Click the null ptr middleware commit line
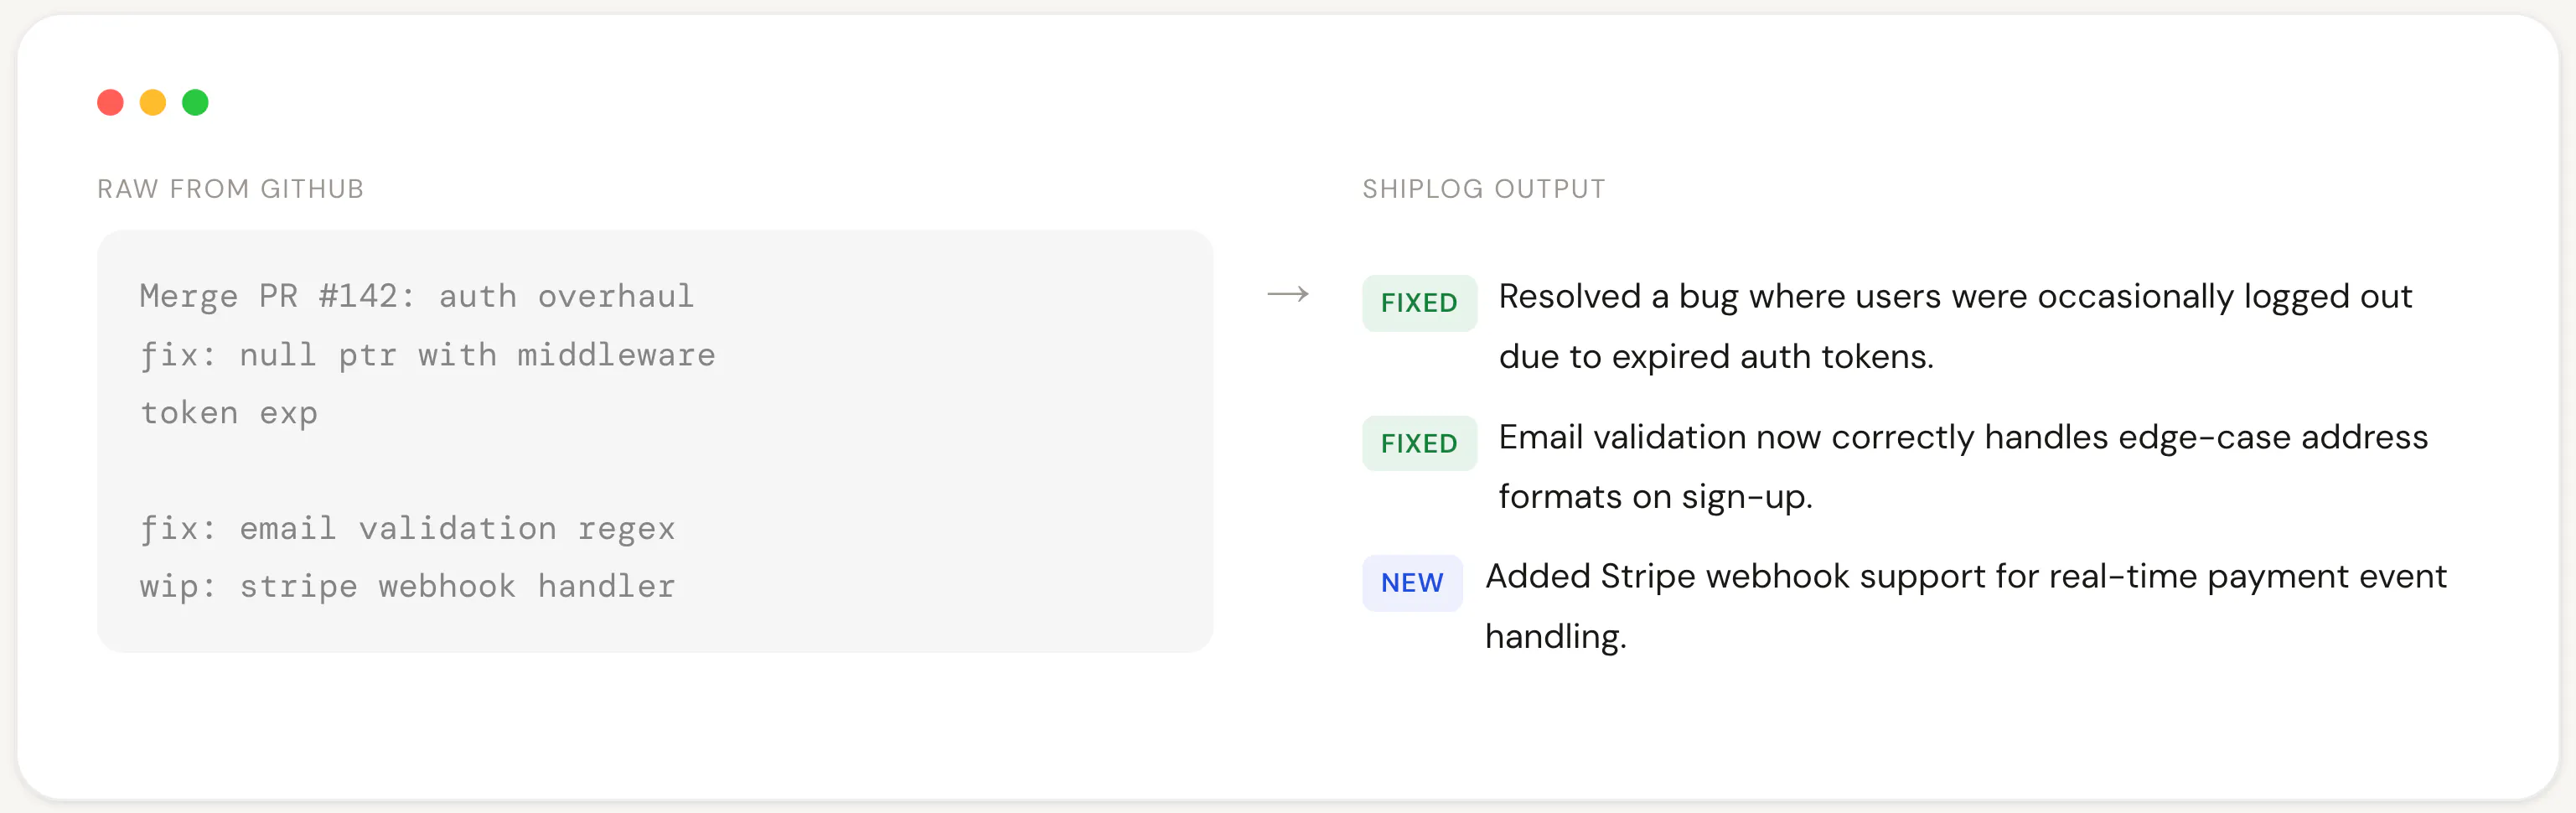This screenshot has width=2576, height=813. [x=427, y=355]
